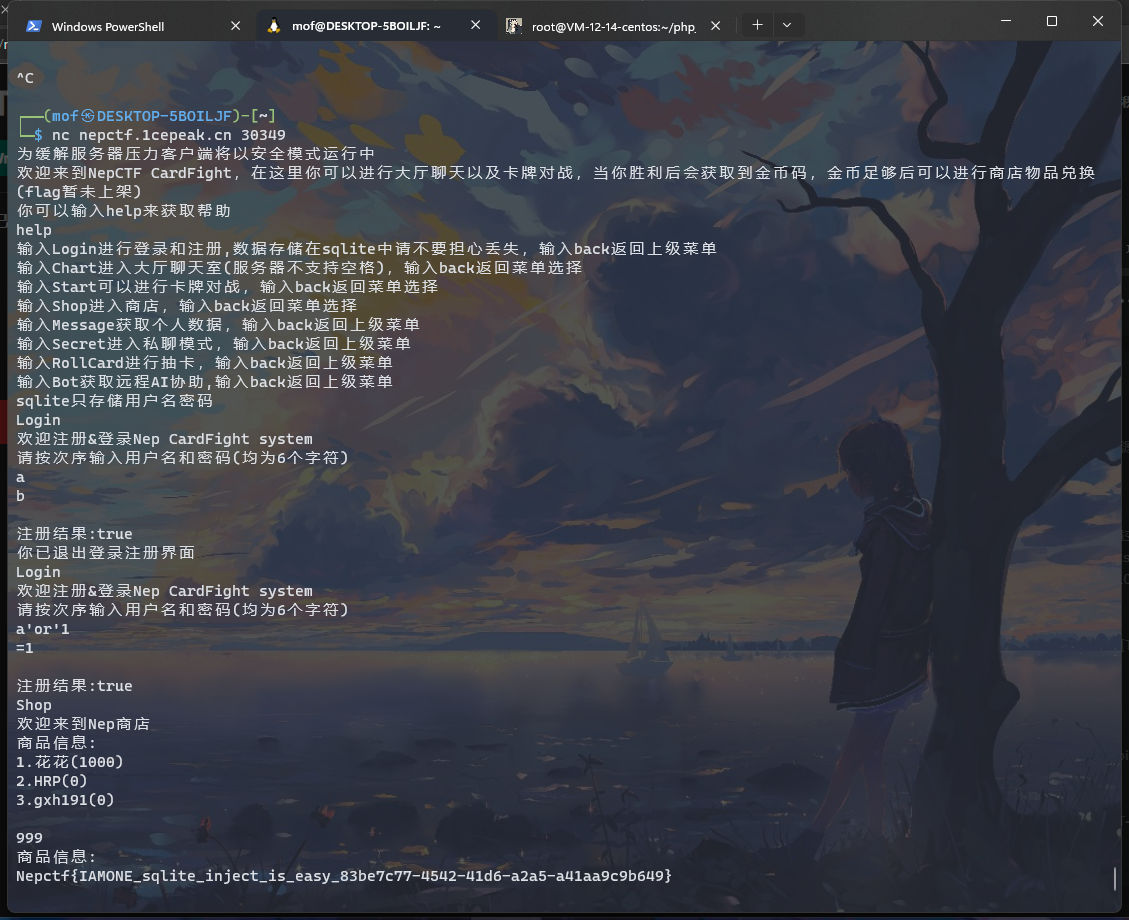This screenshot has height=920, width=1129.
Task: Click the '你可以输入help来获取帮助' line
Action: click(123, 210)
